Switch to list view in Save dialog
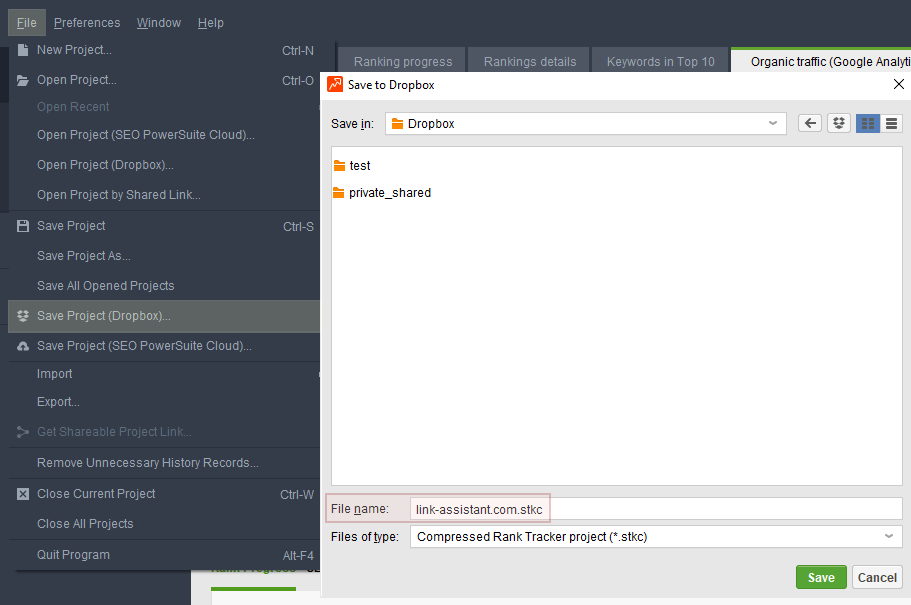This screenshot has width=911, height=605. (891, 123)
